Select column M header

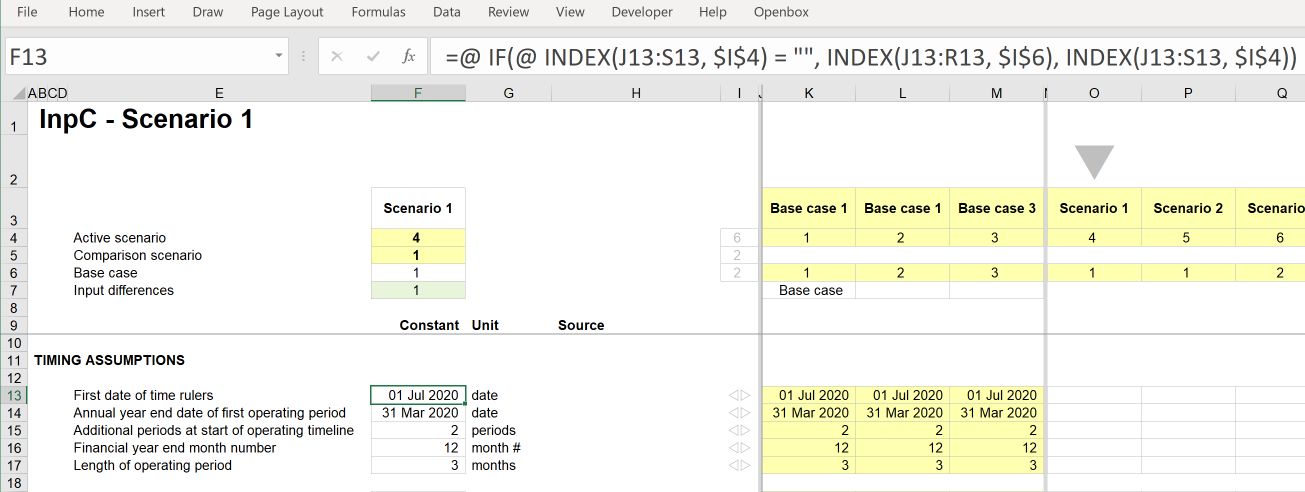pos(996,93)
